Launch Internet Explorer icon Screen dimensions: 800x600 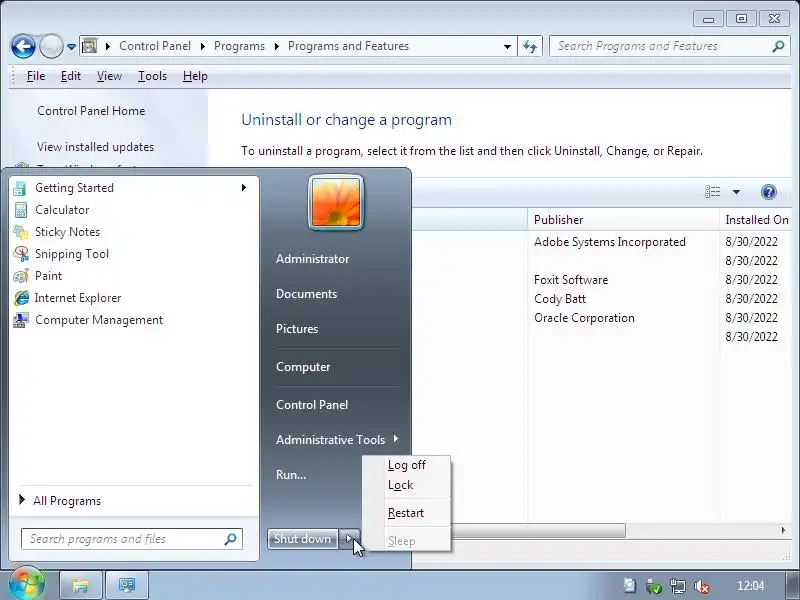click(x=21, y=298)
